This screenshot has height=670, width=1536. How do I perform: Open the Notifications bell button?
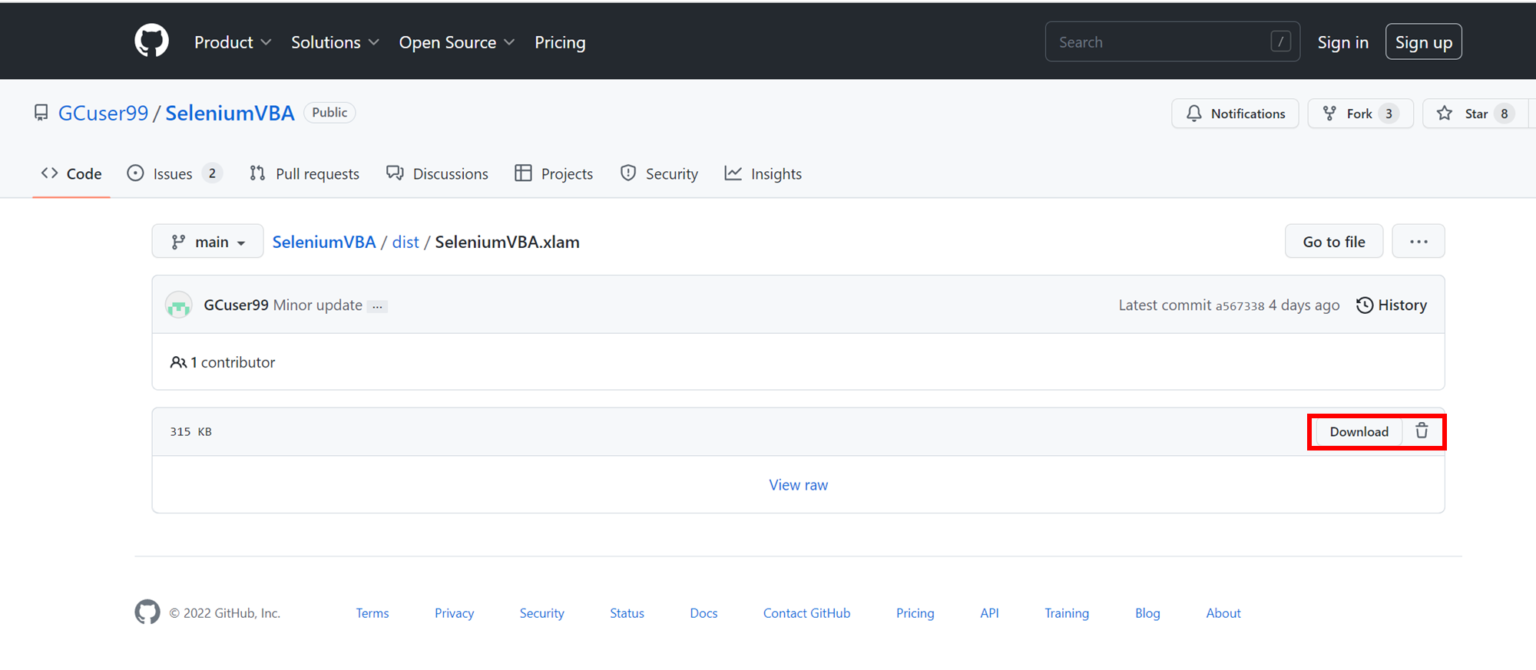click(x=1235, y=114)
